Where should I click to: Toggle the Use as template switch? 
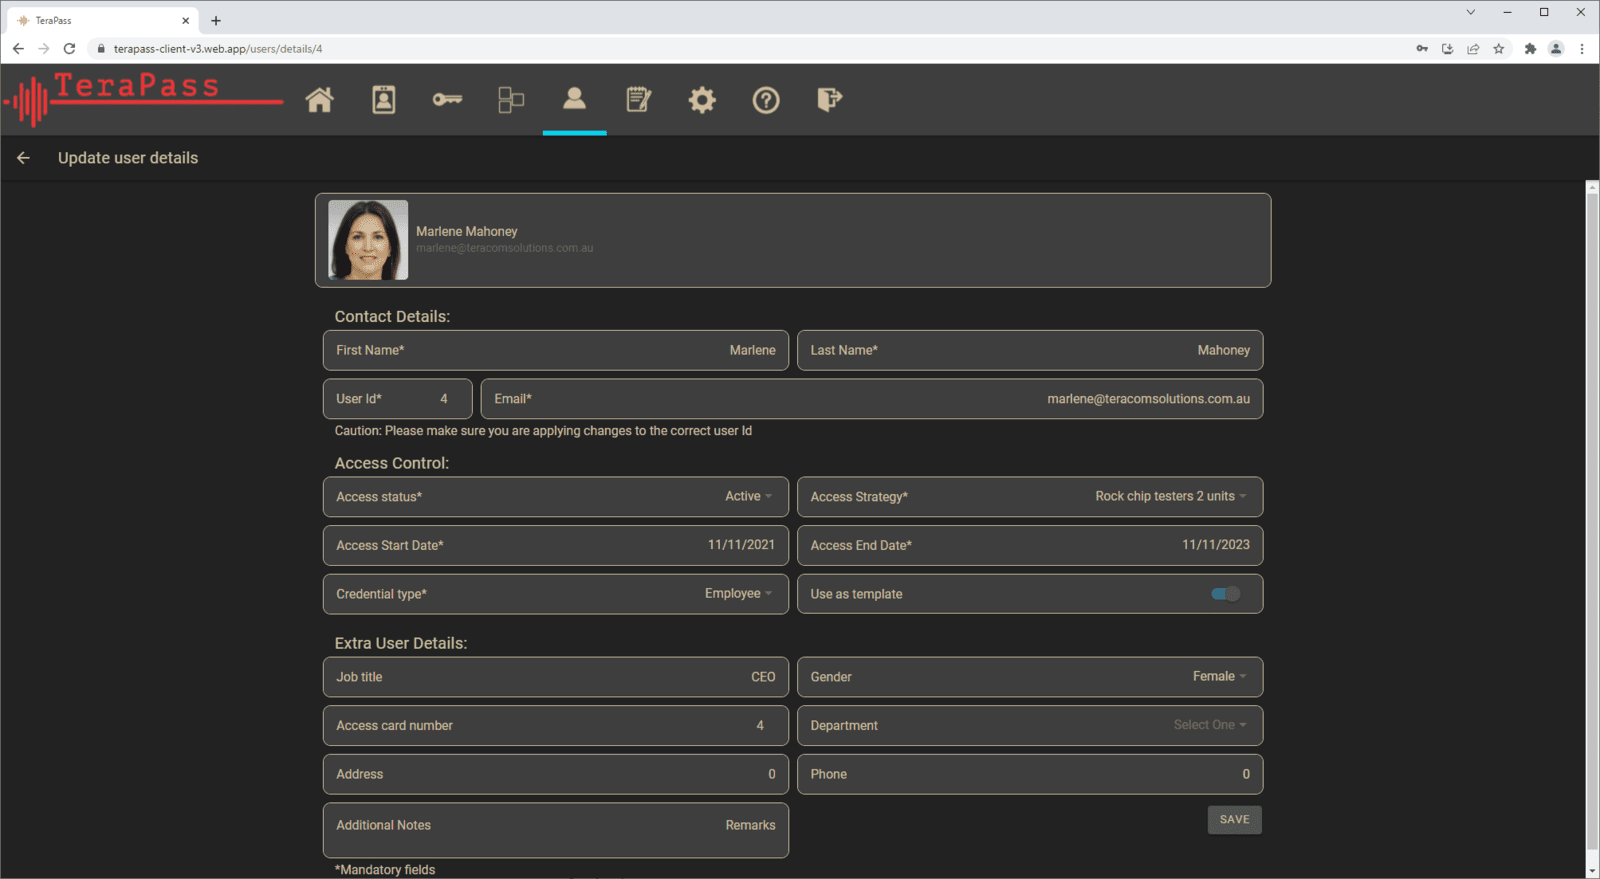[x=1225, y=594]
